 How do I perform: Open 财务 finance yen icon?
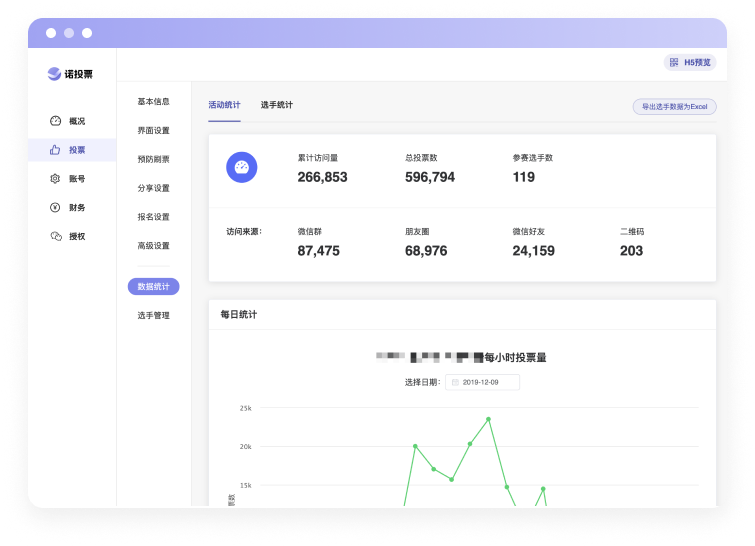[x=55, y=207]
